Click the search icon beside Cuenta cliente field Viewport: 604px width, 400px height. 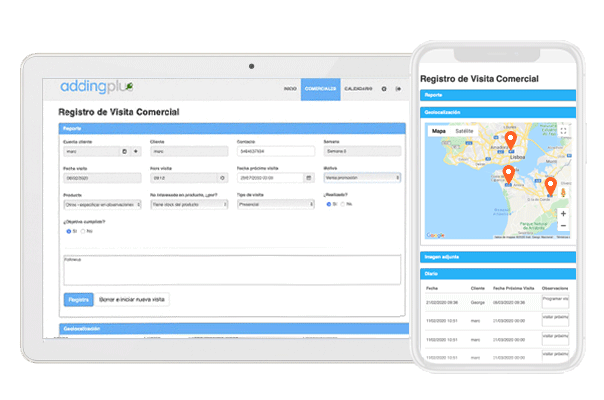(x=124, y=151)
